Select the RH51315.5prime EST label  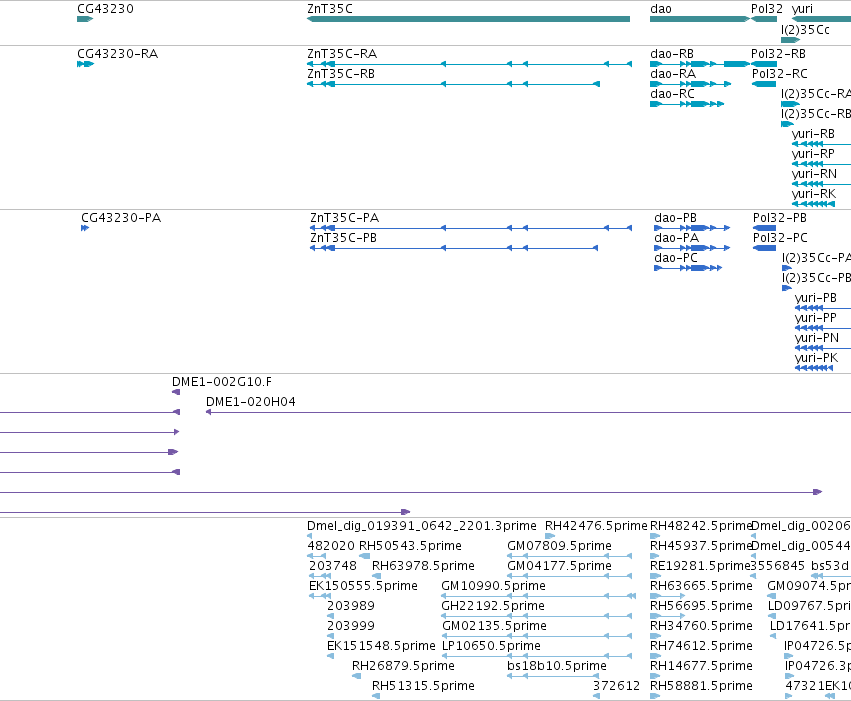pyautogui.click(x=423, y=686)
